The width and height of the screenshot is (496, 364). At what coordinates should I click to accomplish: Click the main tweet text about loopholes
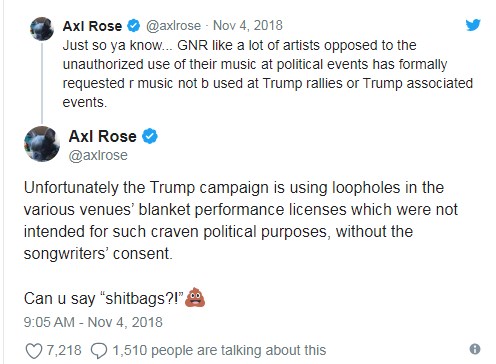pyautogui.click(x=241, y=221)
